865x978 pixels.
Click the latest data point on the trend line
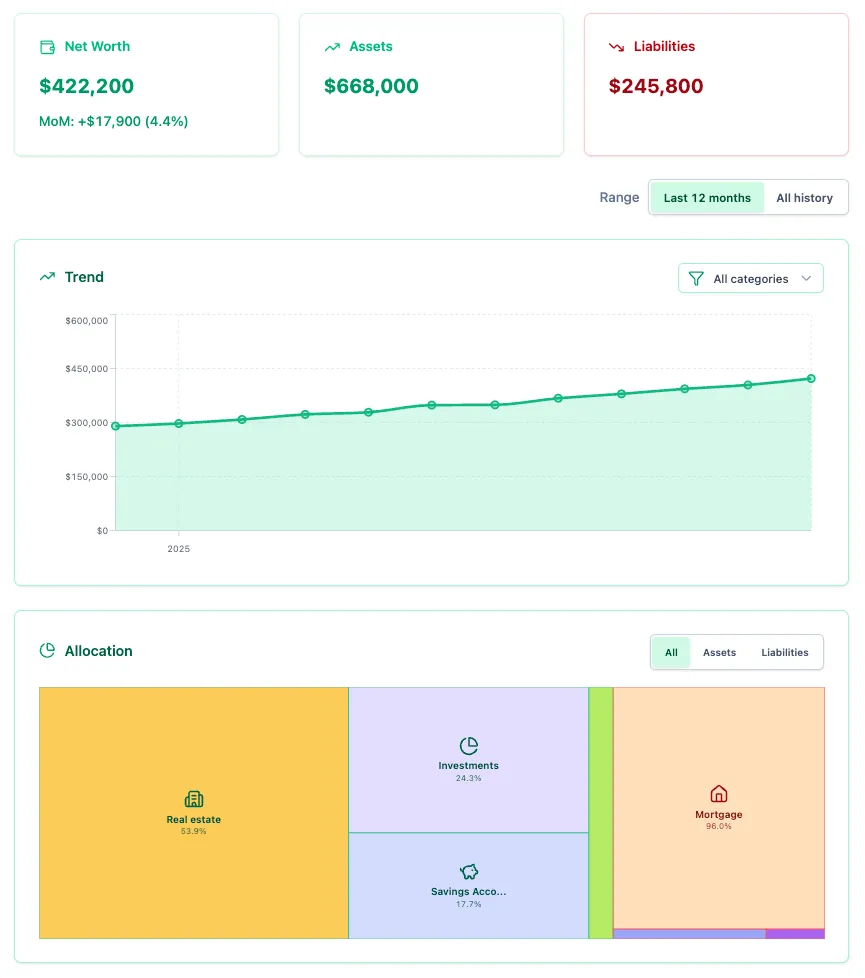click(x=810, y=379)
